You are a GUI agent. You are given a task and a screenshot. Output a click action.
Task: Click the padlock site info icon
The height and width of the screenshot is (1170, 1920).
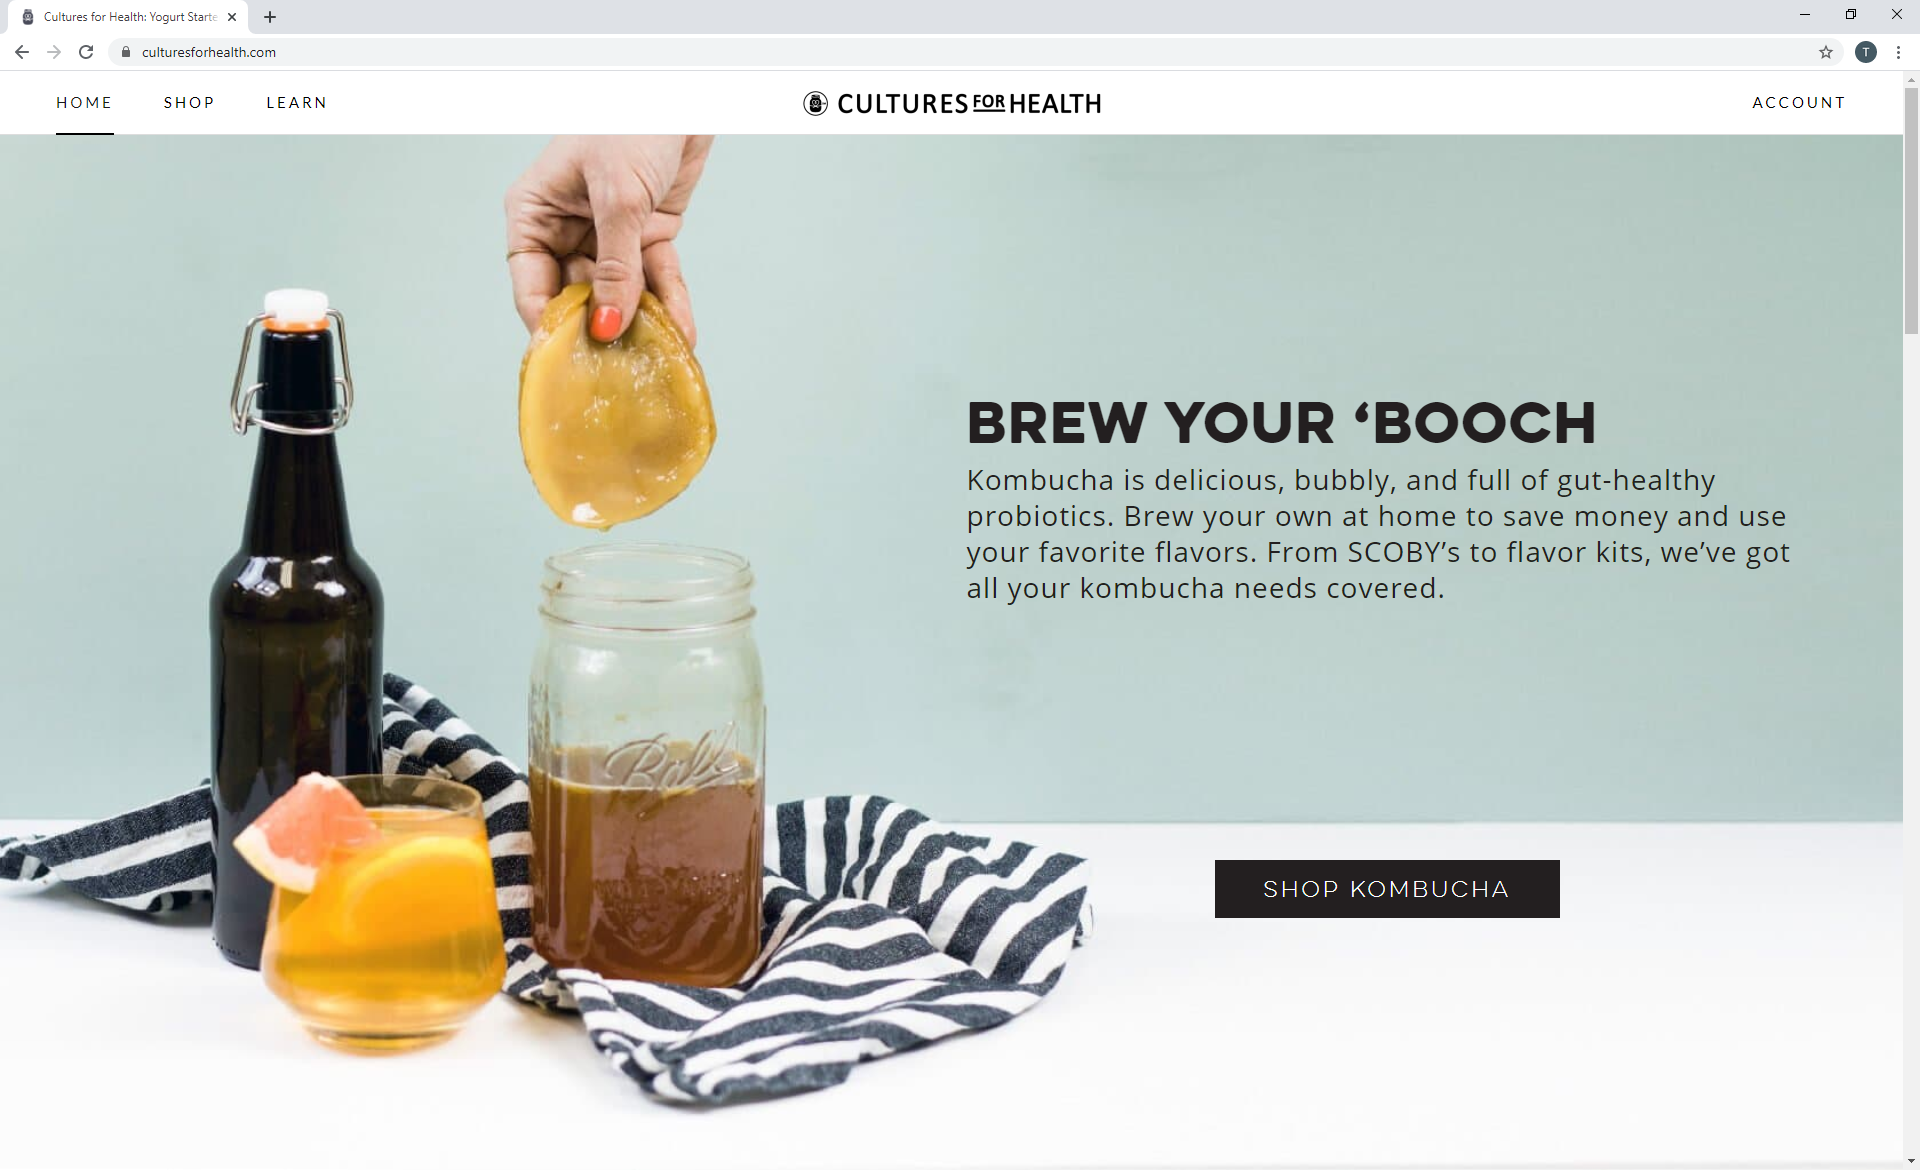click(x=126, y=52)
